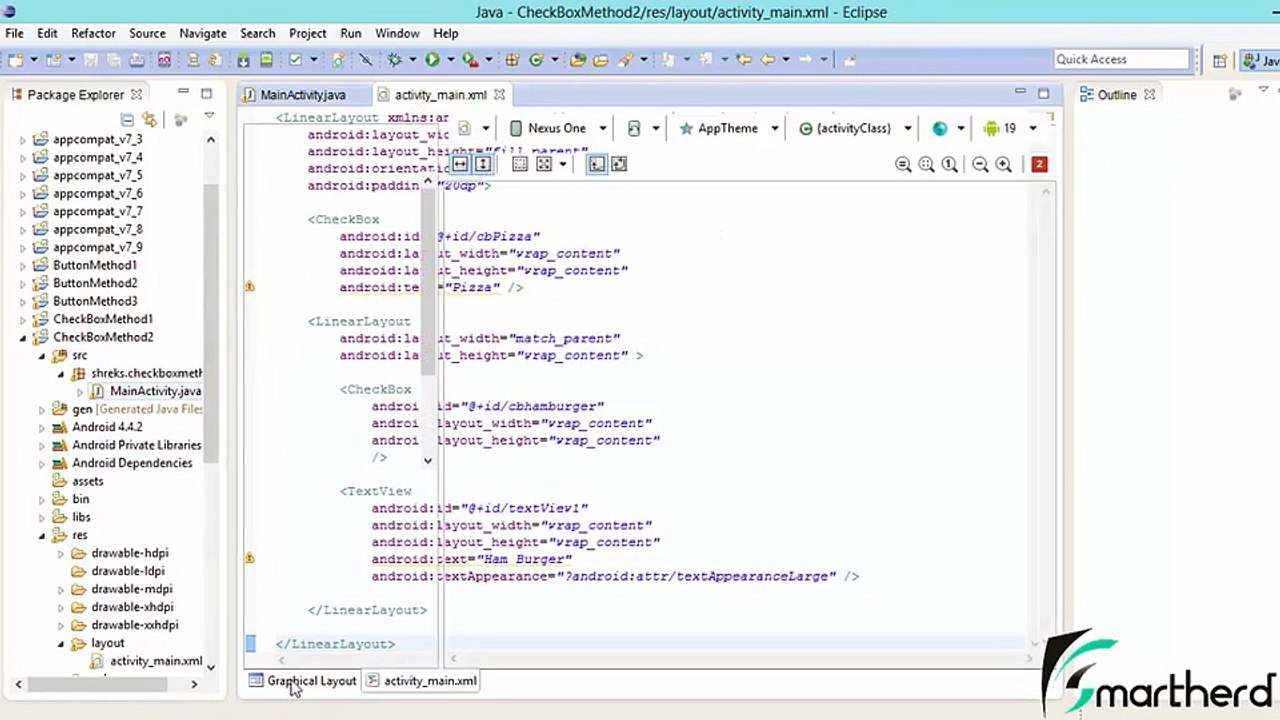Image resolution: width=1280 pixels, height=720 pixels.
Task: Click the Collapse All icon in Package Explorer
Action: pos(127,119)
